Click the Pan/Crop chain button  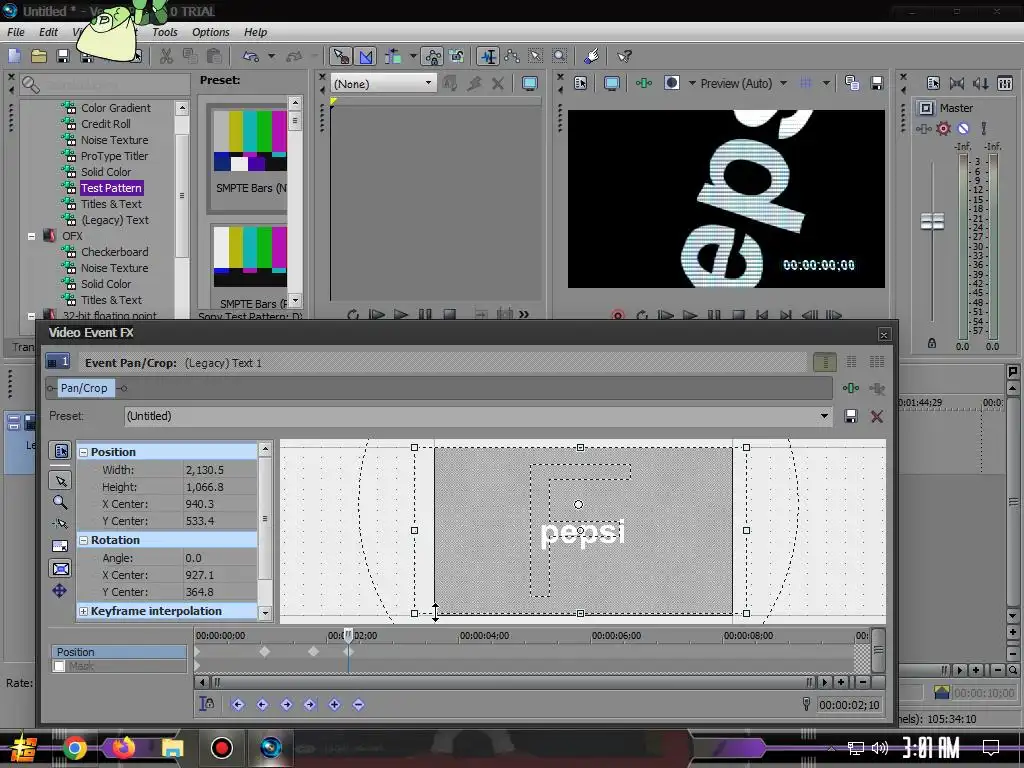tap(84, 388)
